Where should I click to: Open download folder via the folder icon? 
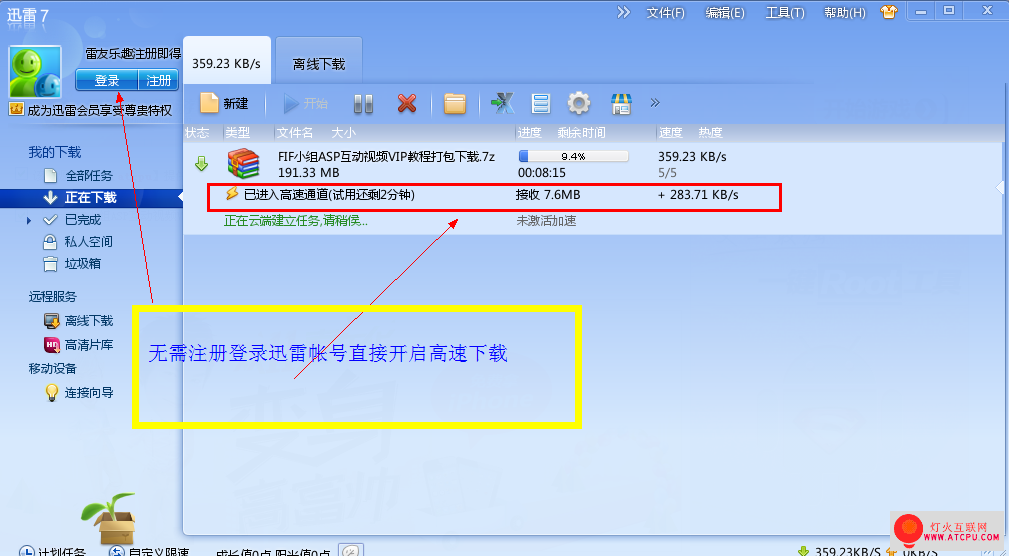(x=455, y=103)
